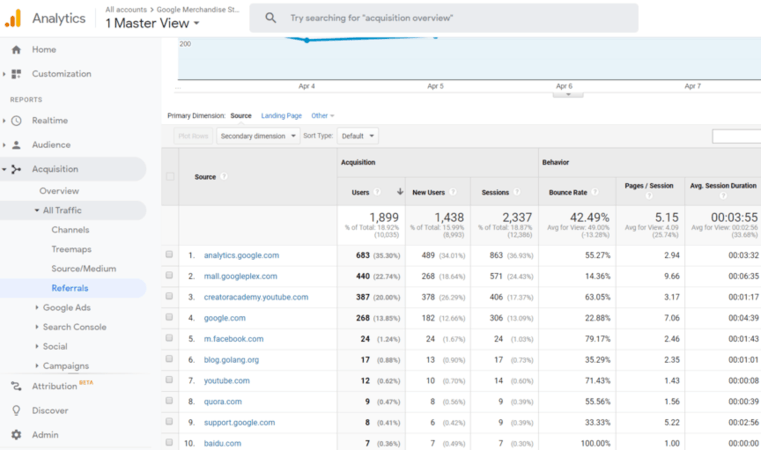Click help icon next to Sessions
Image resolution: width=761 pixels, height=450 pixels.
pos(517,192)
